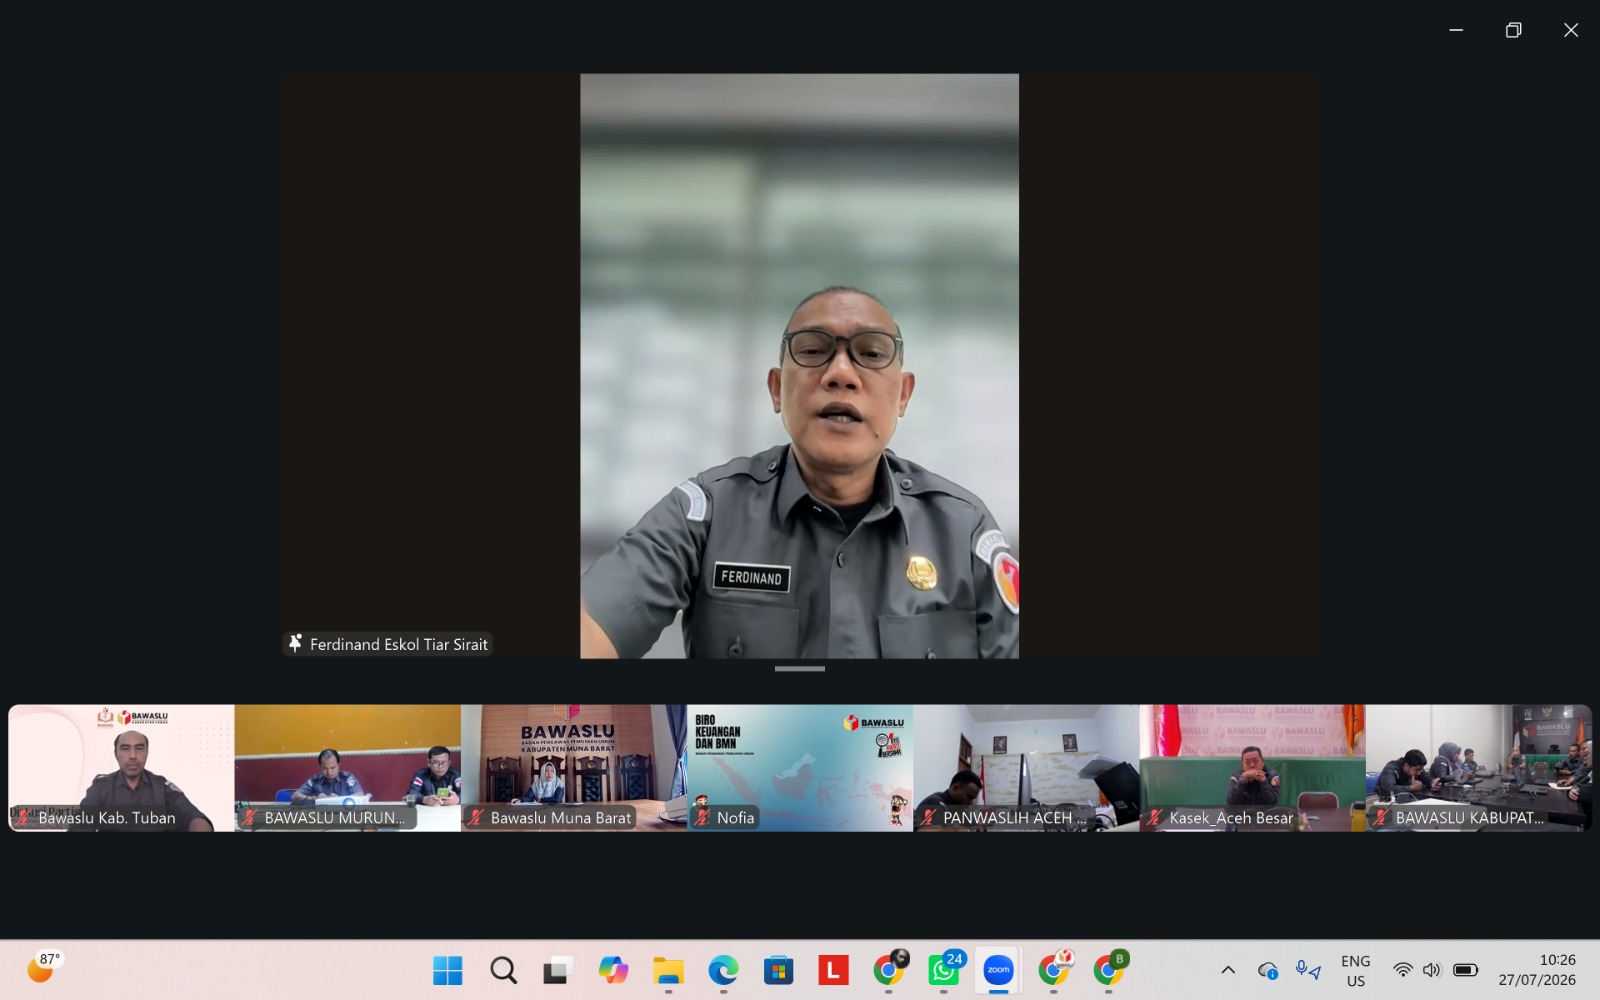
Task: Open the red L app on taskbar
Action: (x=833, y=970)
